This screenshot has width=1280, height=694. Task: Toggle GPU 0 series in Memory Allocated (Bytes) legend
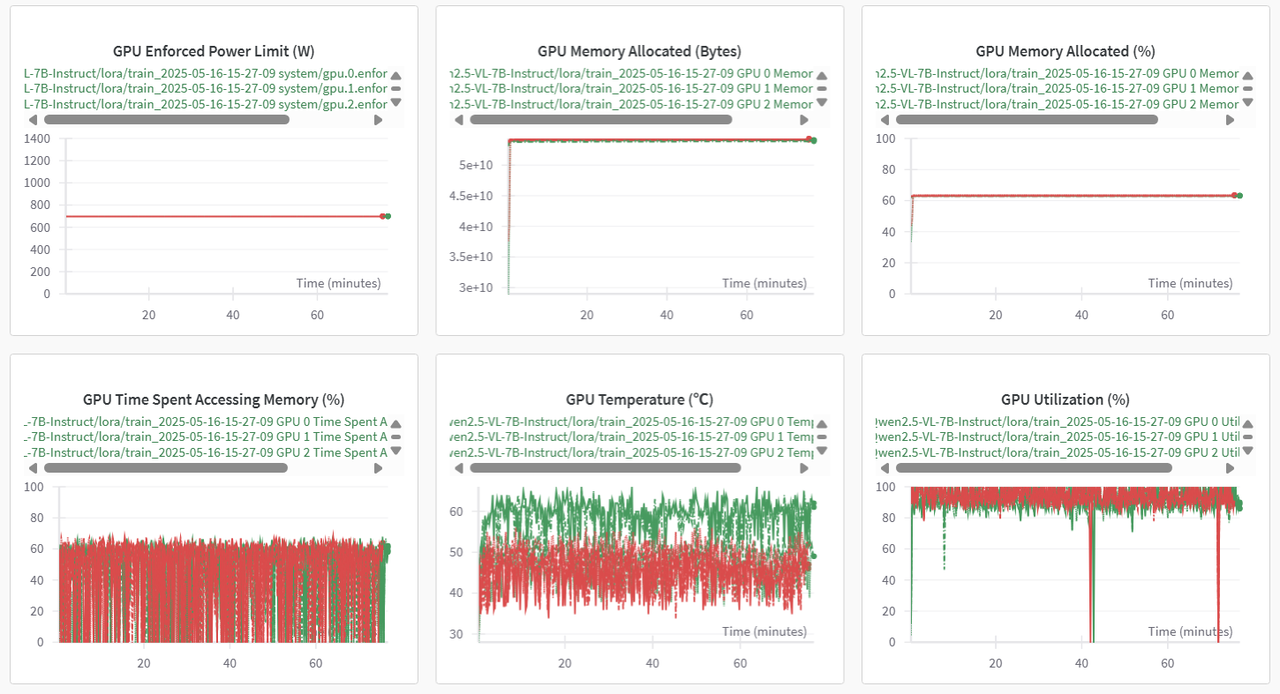click(x=632, y=74)
